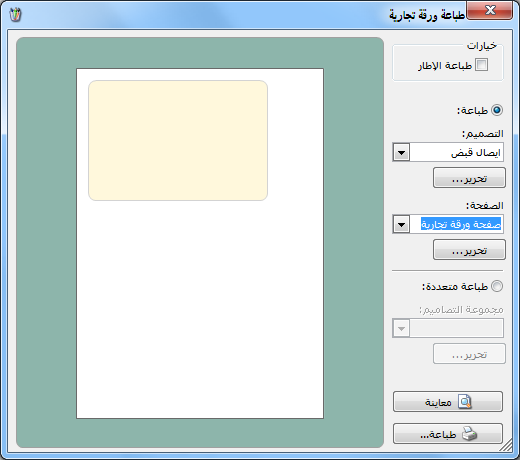Click the صفحة ورقة تجارية text field
This screenshot has height=460, width=520.
pyautogui.click(x=456, y=224)
